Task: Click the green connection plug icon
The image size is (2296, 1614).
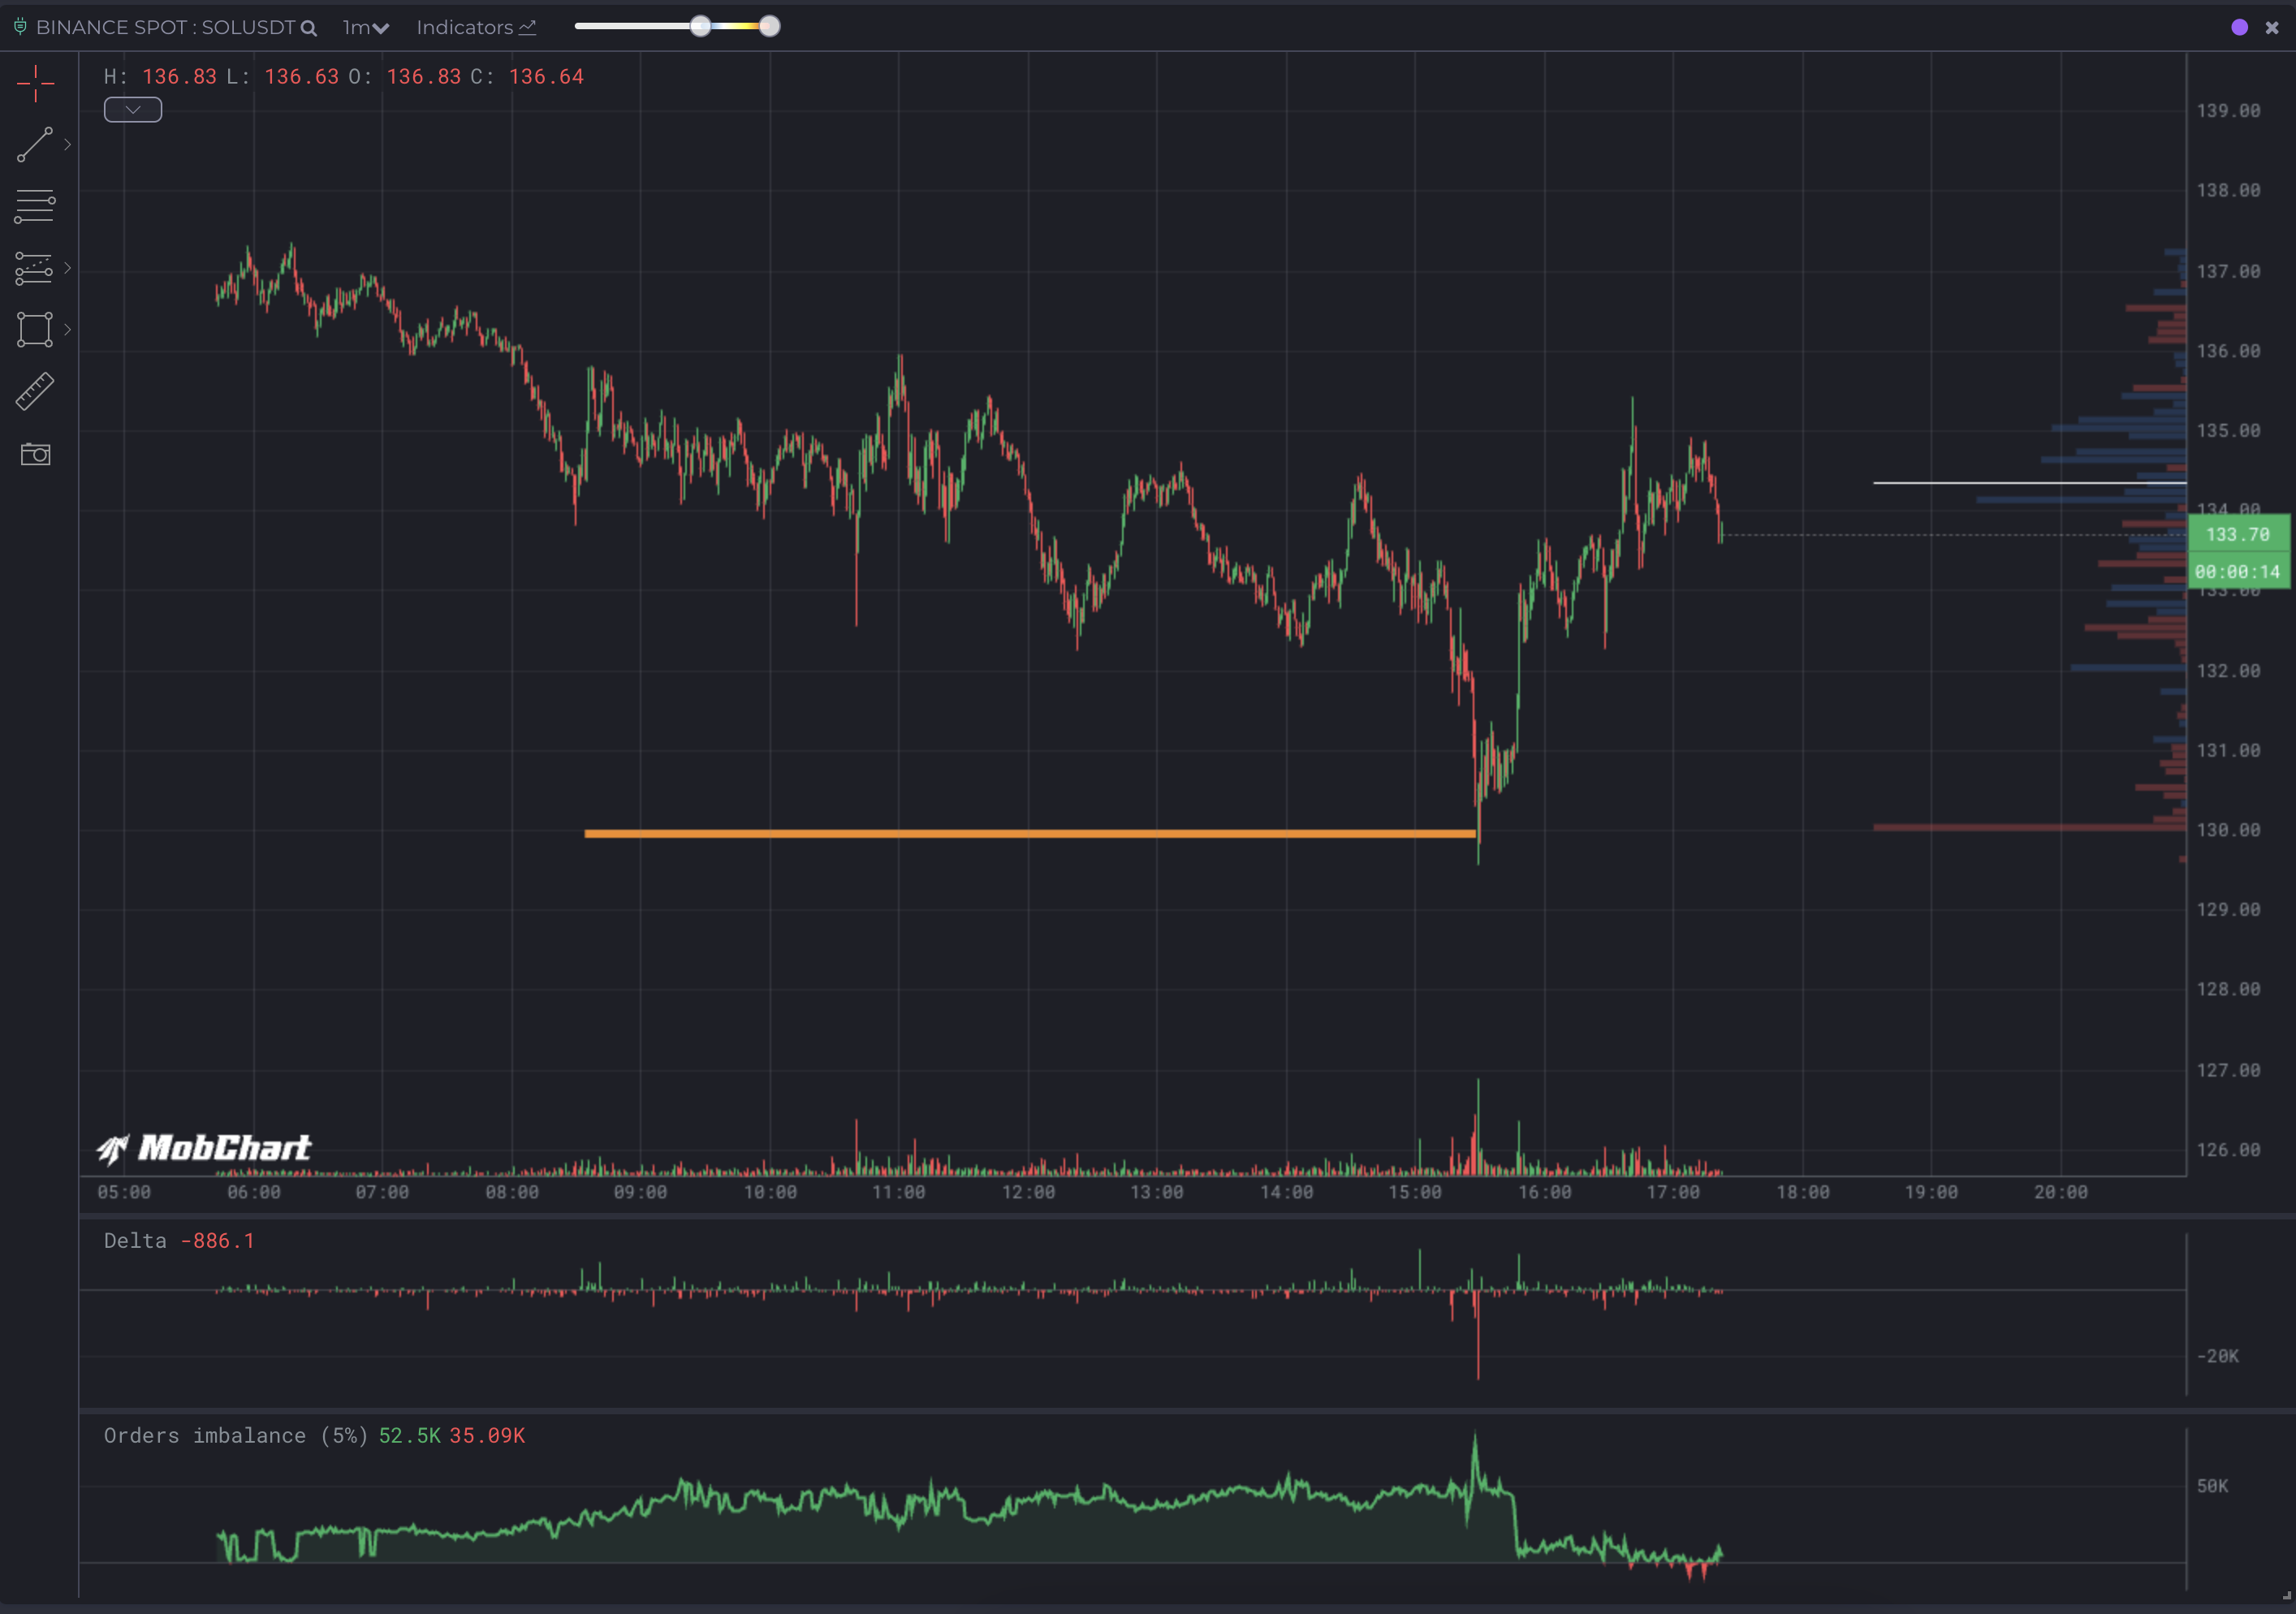Action: point(19,27)
